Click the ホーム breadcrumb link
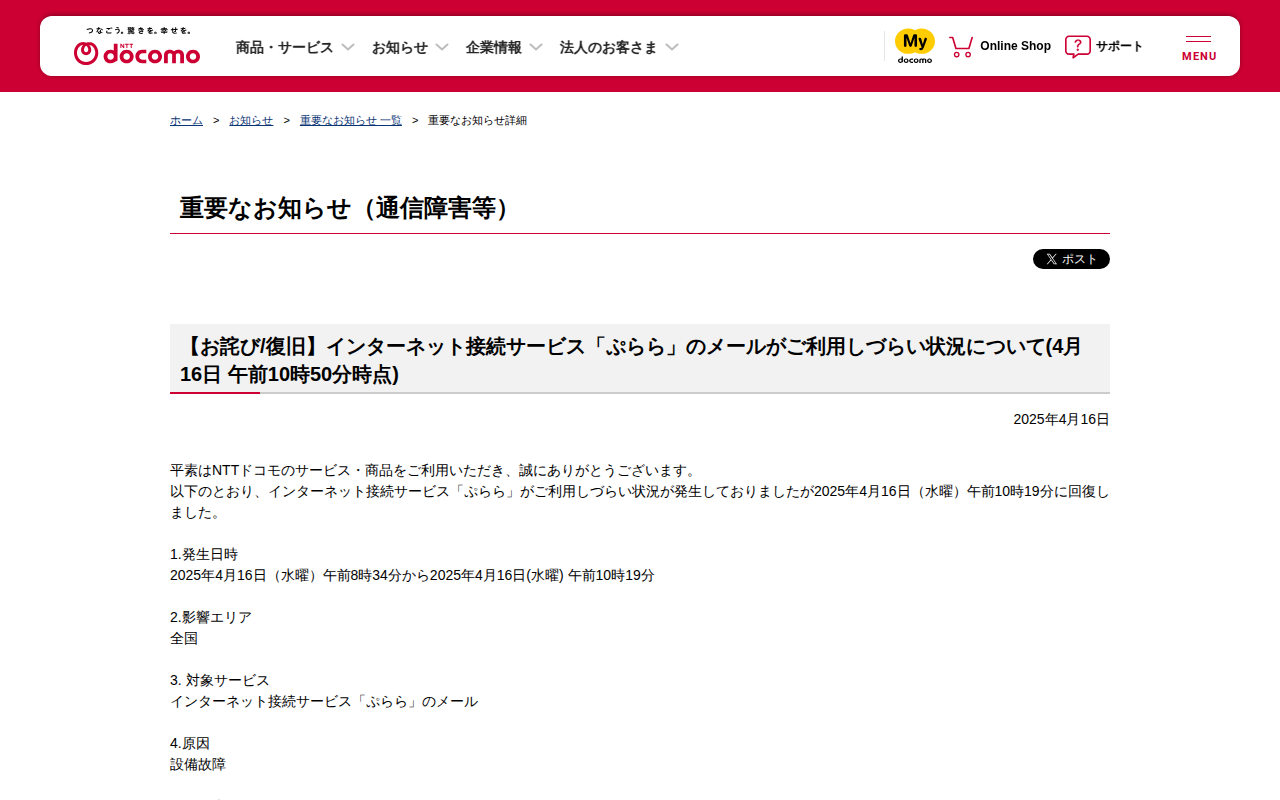Viewport: 1280px width, 800px height. coord(186,120)
